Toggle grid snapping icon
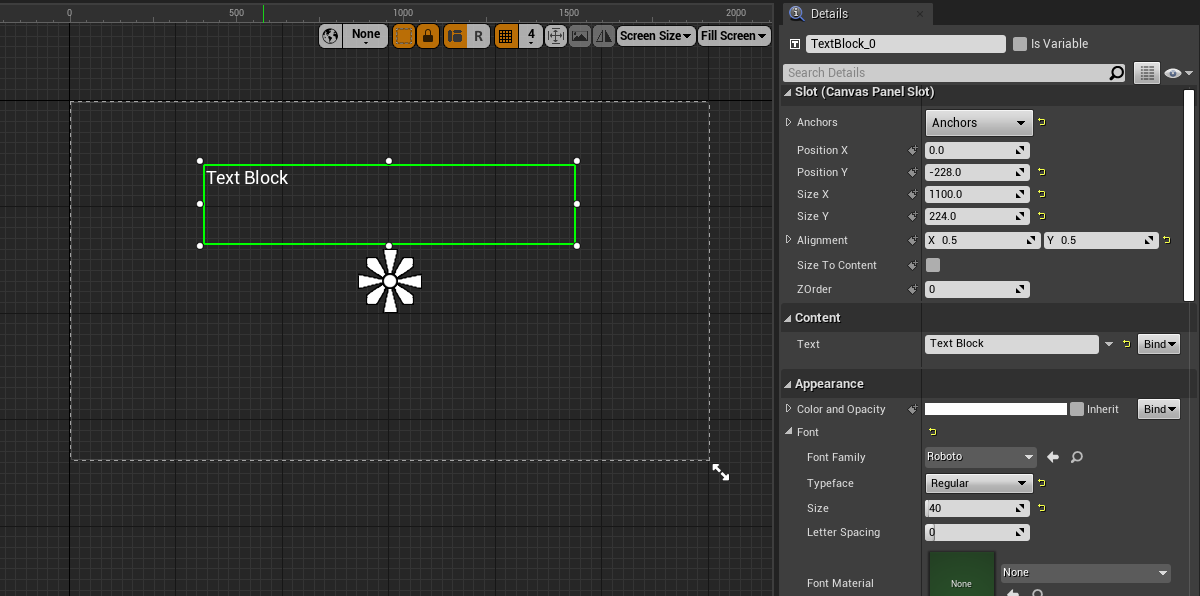Screen dimensions: 1200x596 [x=506, y=36]
